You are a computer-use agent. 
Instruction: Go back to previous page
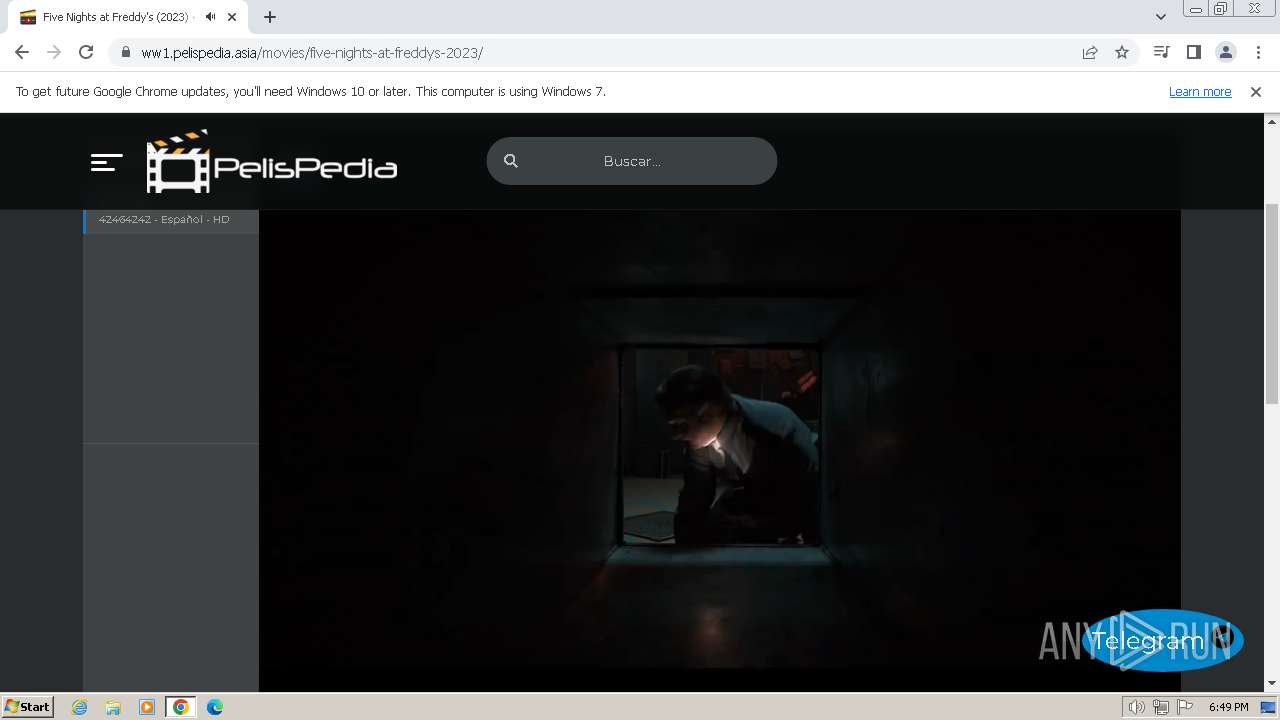[x=22, y=53]
